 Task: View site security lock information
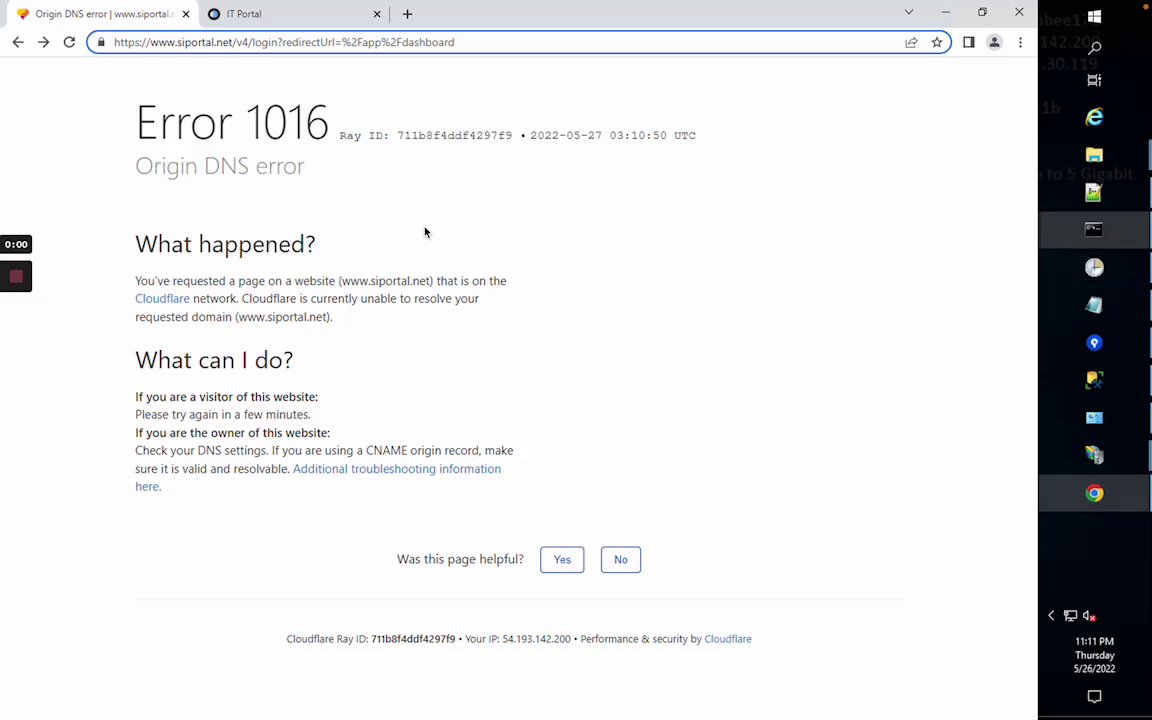coord(101,43)
